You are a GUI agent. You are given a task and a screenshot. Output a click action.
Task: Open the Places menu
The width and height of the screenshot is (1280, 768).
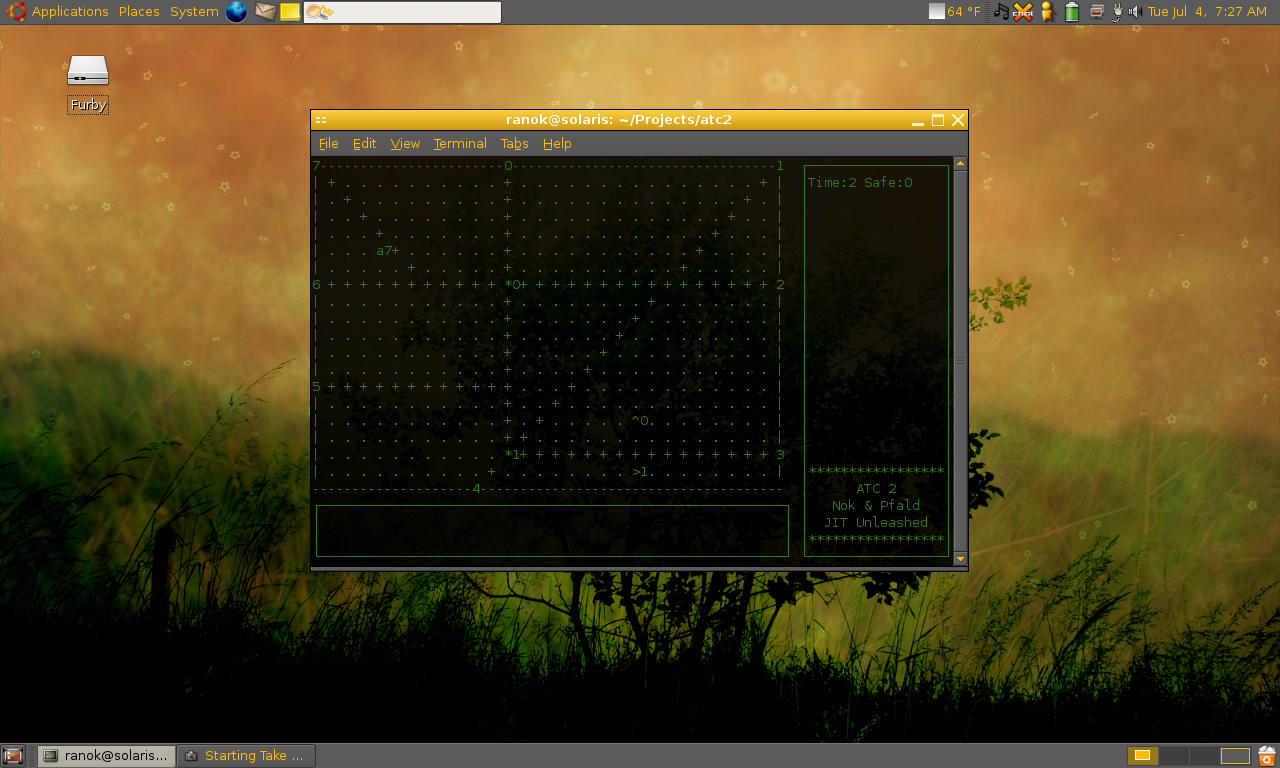[x=139, y=12]
